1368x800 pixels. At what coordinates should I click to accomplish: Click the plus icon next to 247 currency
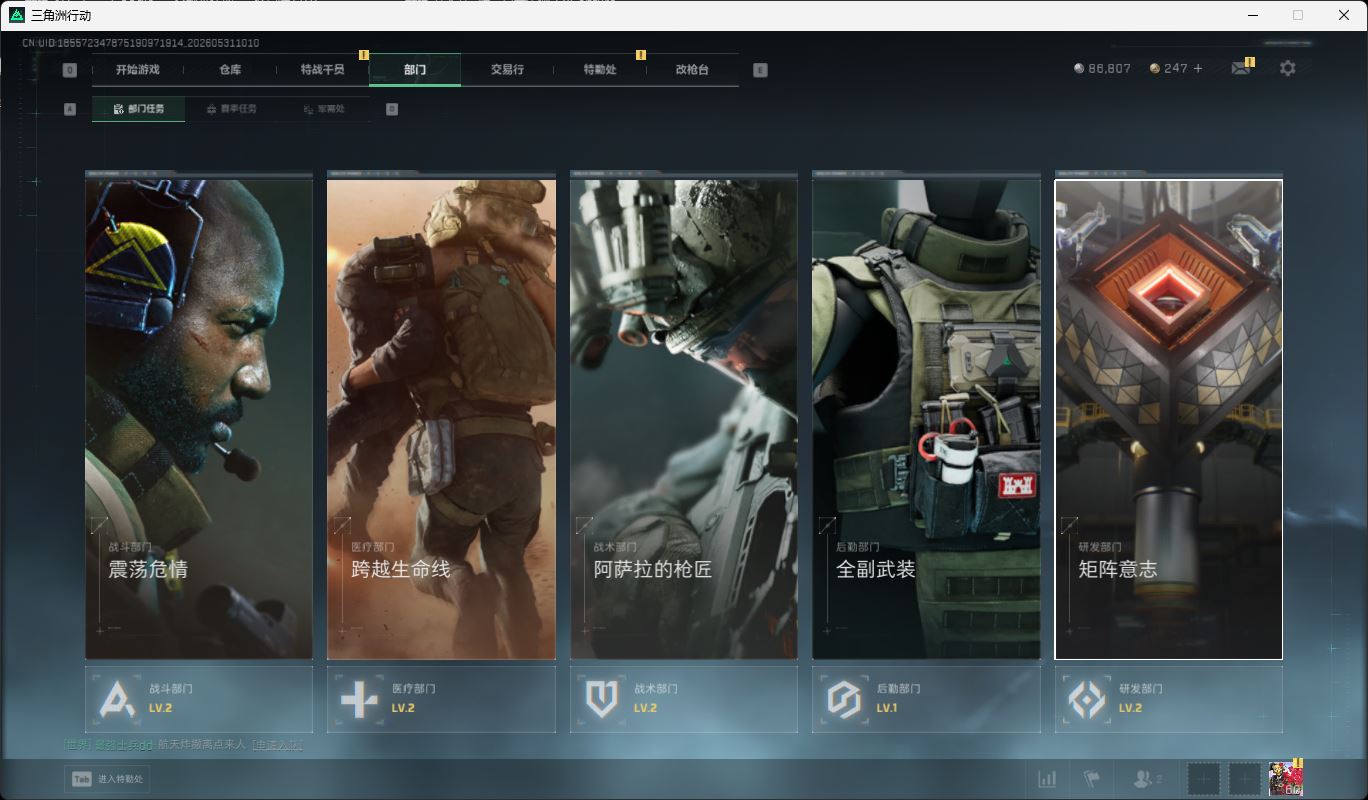coord(1198,68)
